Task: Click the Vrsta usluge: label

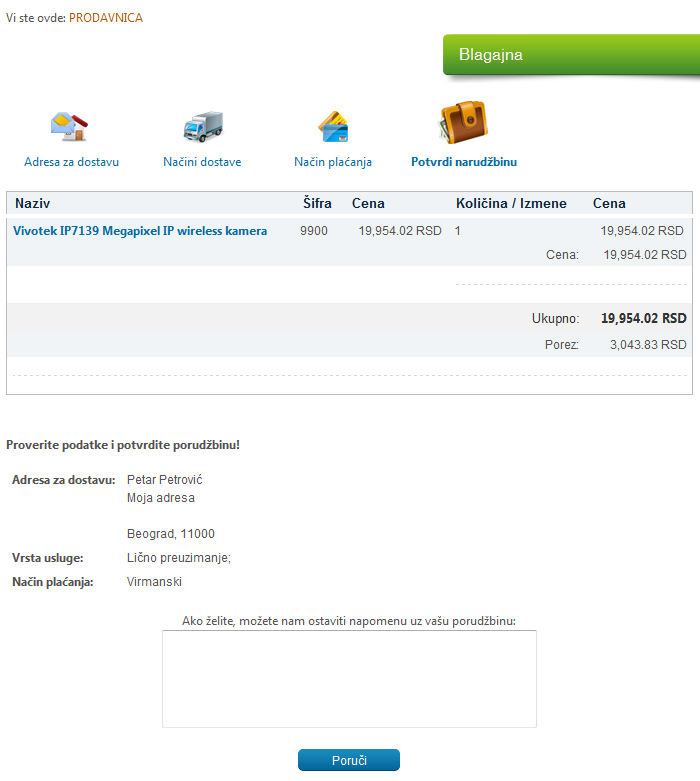Action: pos(48,558)
